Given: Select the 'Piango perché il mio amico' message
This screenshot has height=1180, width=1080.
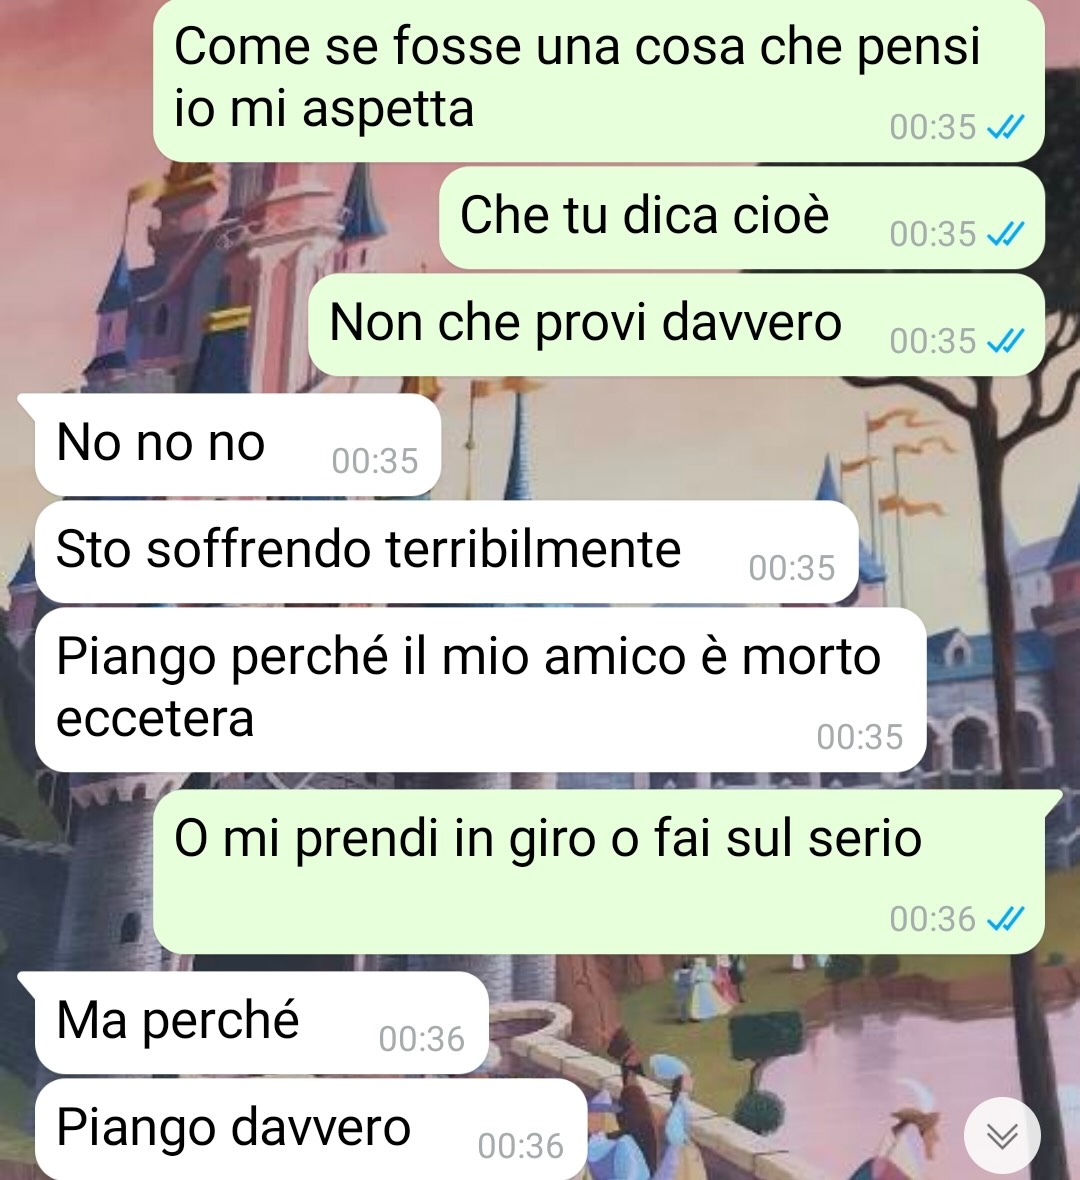Looking at the screenshot, I should pos(480,689).
